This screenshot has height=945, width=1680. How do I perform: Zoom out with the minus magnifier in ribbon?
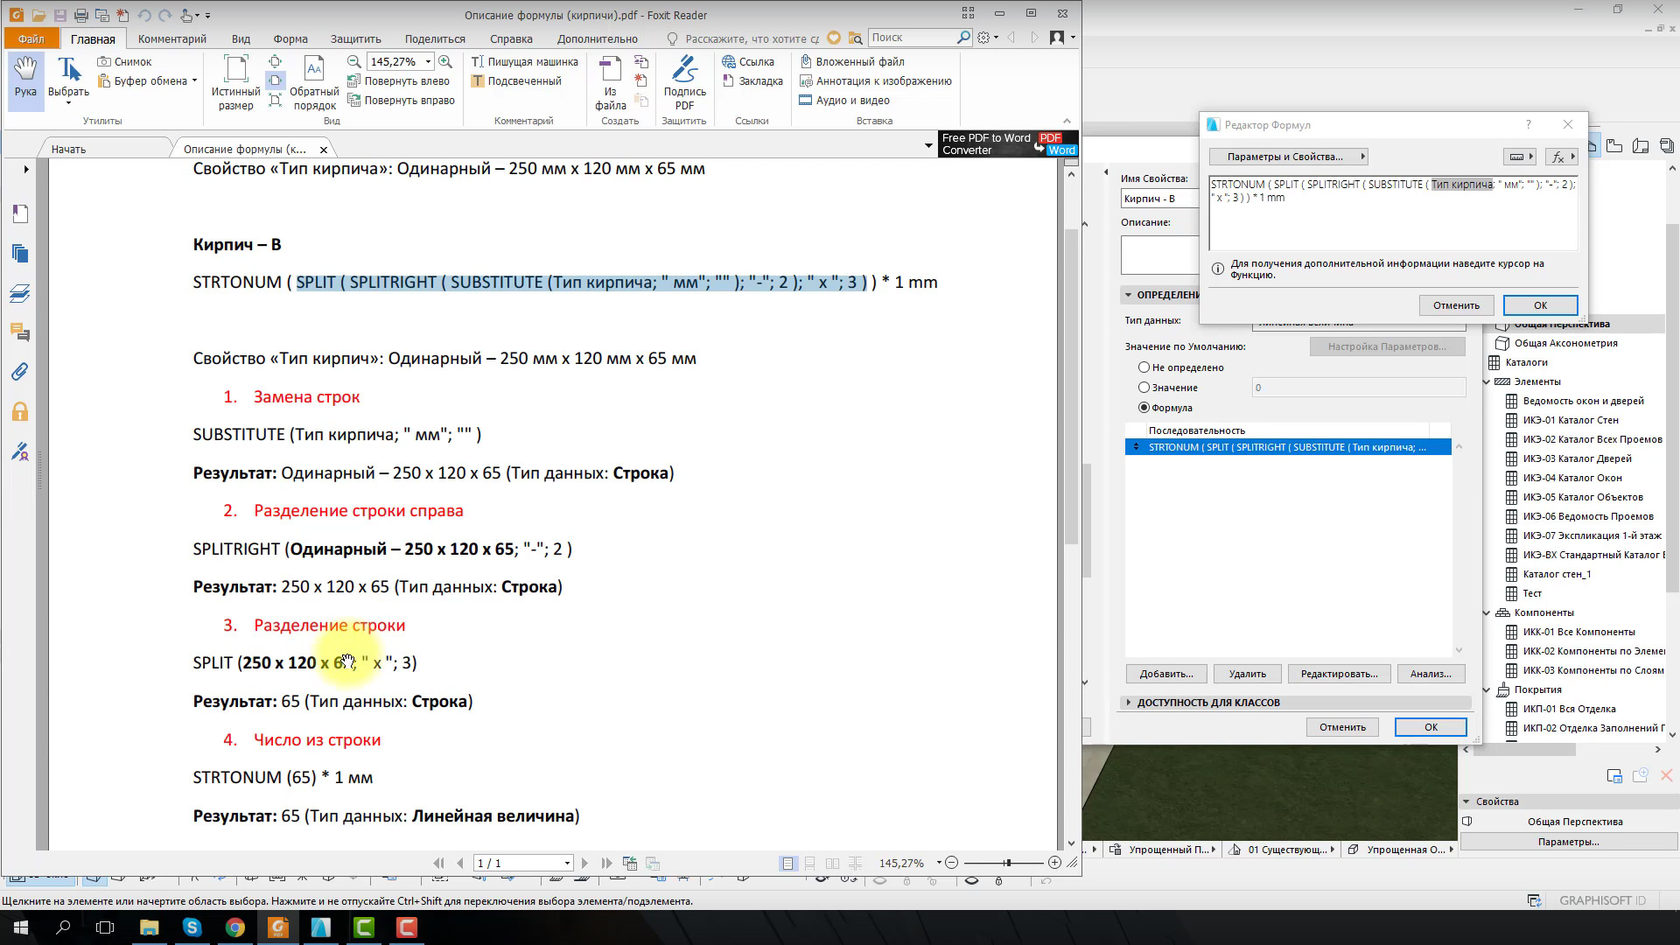tap(354, 62)
